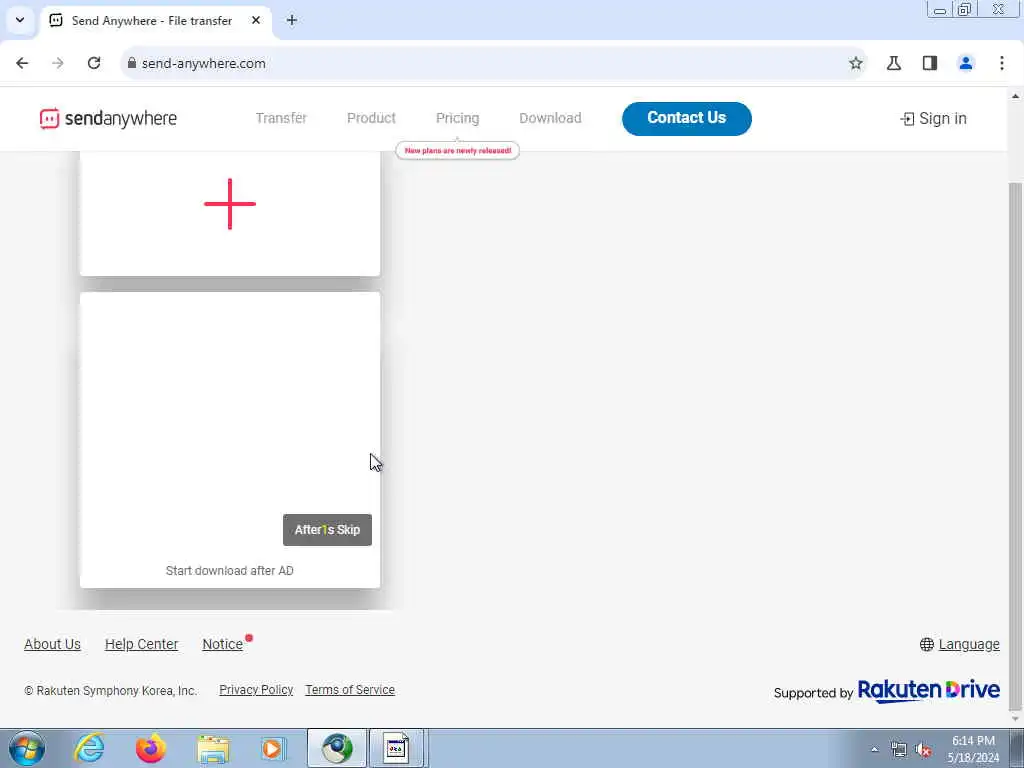Go back with the browser back arrow
Image resolution: width=1024 pixels, height=768 pixels.
[22, 63]
